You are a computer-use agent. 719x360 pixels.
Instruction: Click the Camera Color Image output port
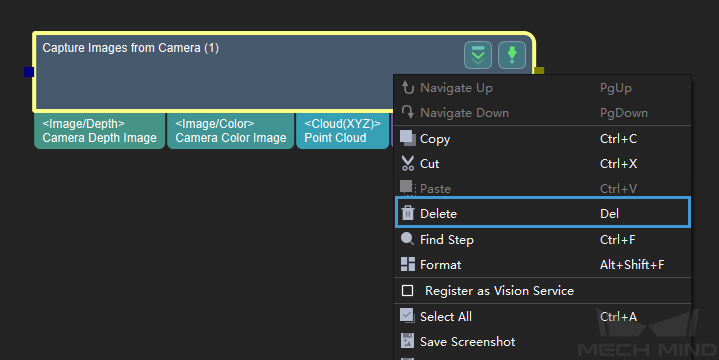pyautogui.click(x=231, y=131)
